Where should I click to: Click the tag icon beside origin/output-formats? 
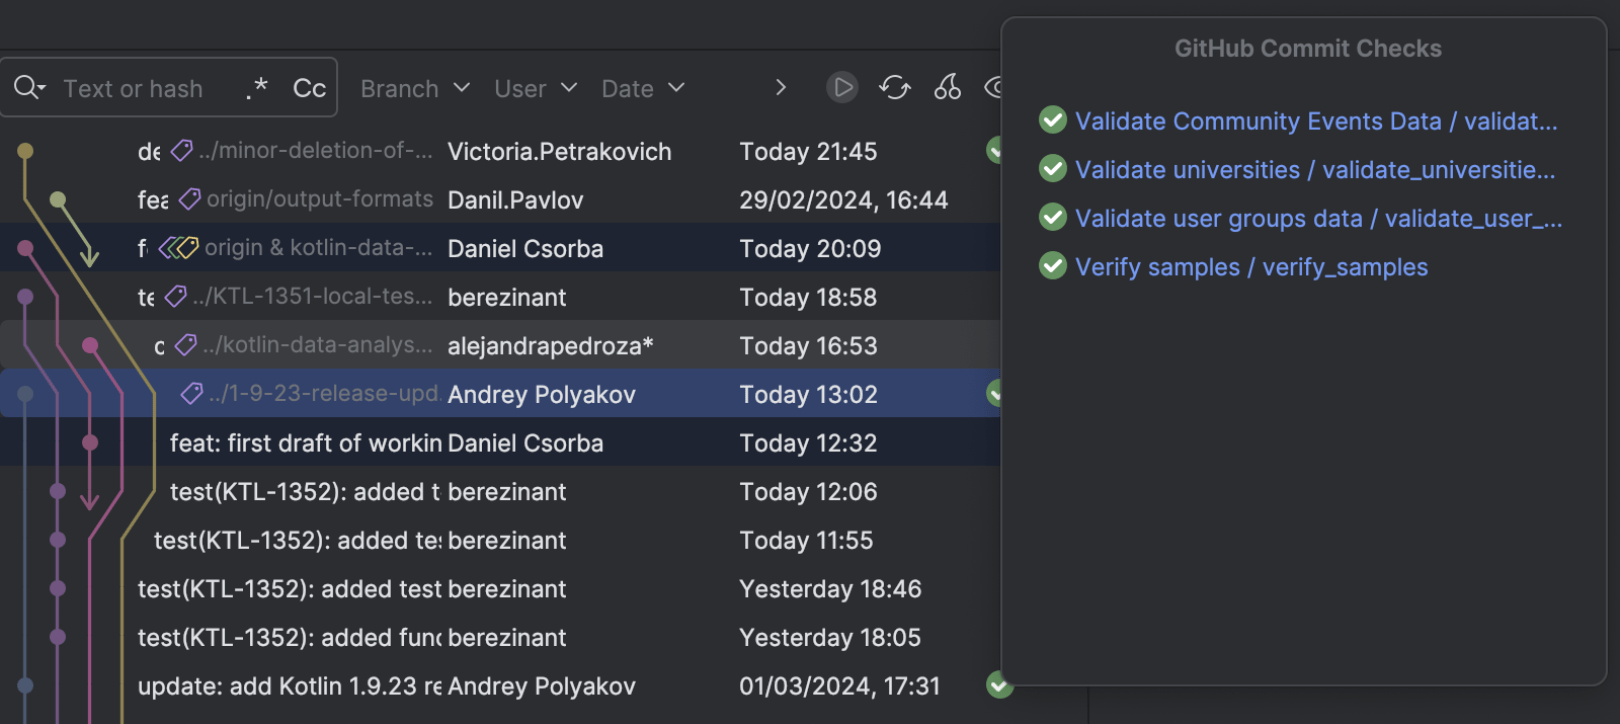click(190, 199)
